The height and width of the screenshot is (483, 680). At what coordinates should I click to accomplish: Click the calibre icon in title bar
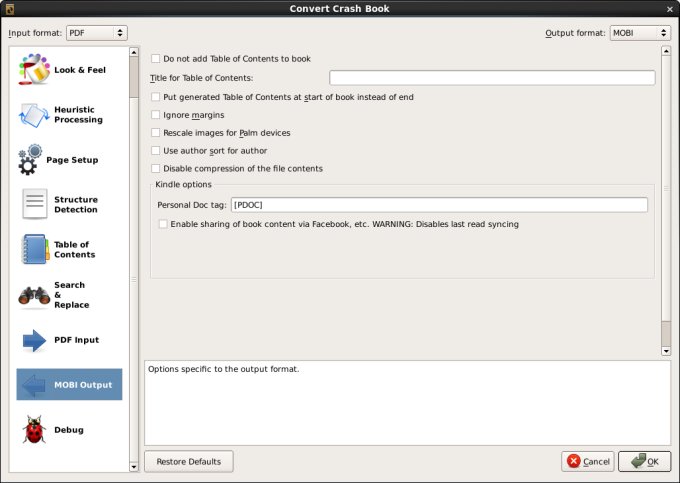(x=10, y=9)
